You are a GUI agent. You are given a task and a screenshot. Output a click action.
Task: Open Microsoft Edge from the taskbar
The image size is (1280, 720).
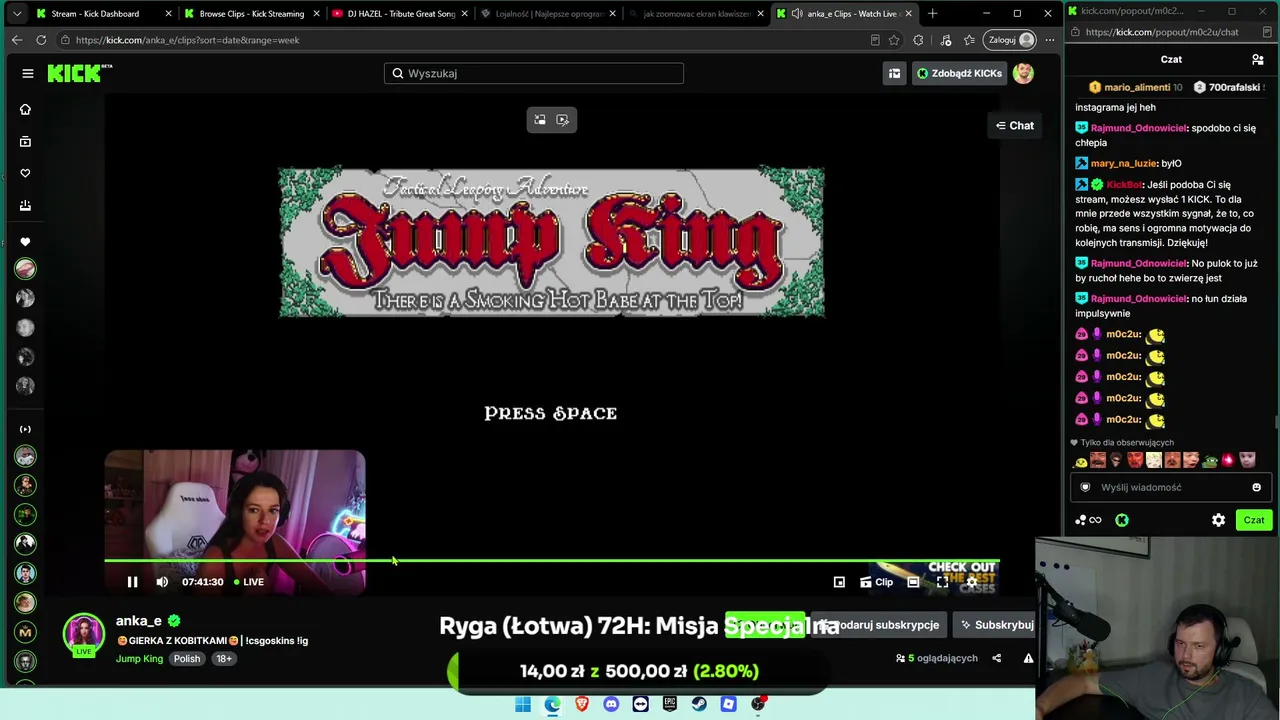click(x=552, y=704)
